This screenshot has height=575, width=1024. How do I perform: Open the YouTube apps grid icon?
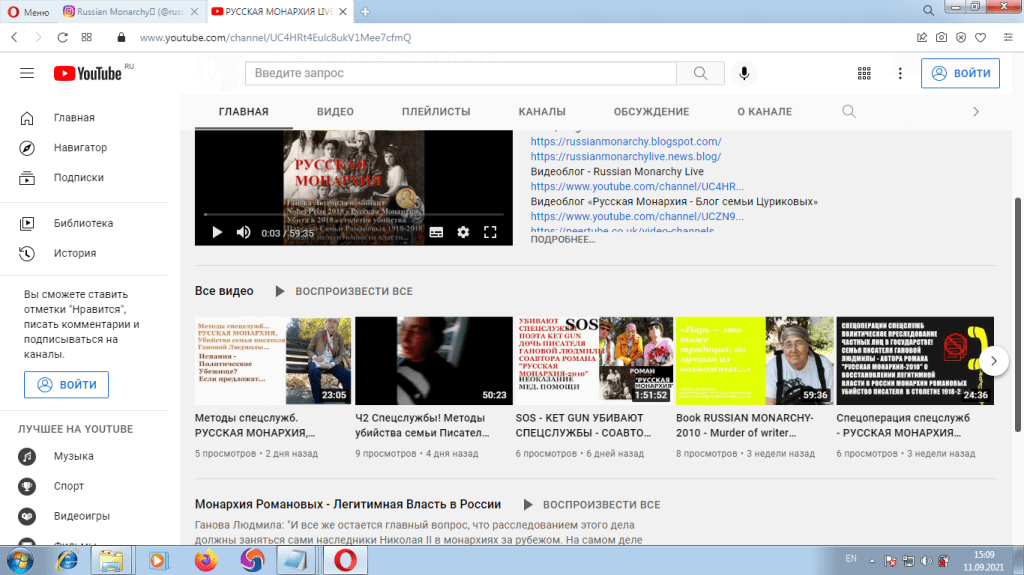[864, 73]
